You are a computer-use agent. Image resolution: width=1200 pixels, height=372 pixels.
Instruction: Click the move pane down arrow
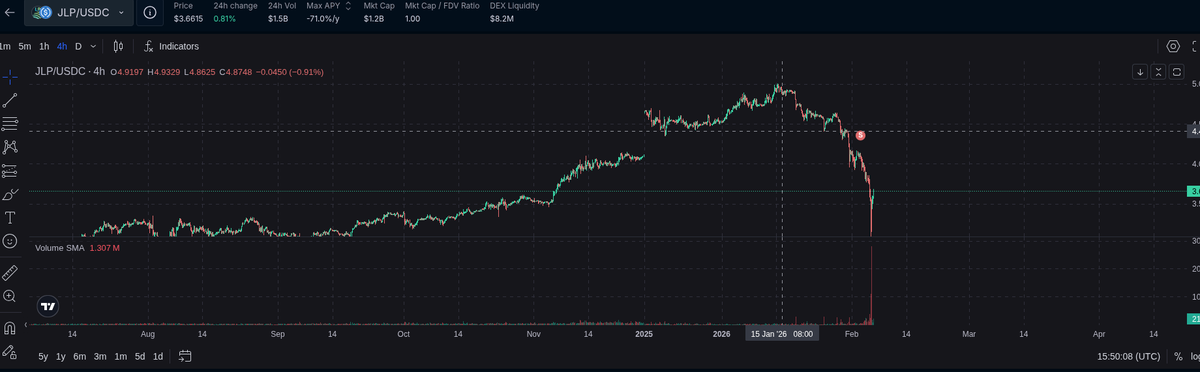coord(1140,71)
